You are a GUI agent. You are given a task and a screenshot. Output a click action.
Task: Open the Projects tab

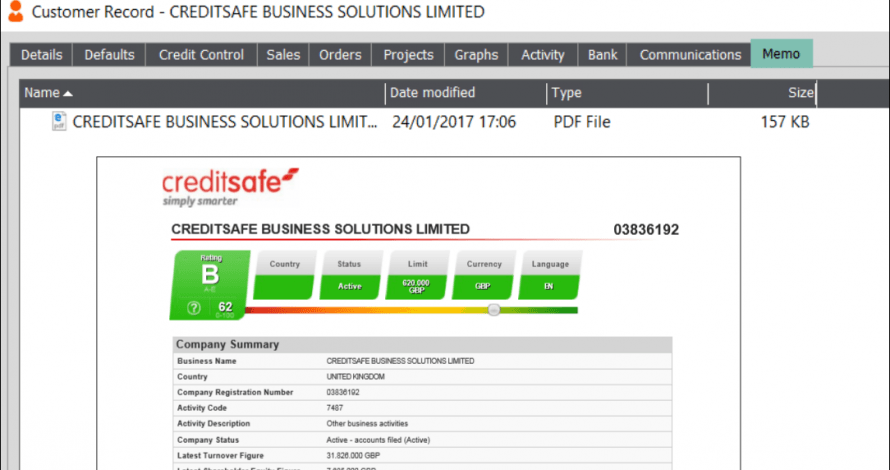(408, 55)
